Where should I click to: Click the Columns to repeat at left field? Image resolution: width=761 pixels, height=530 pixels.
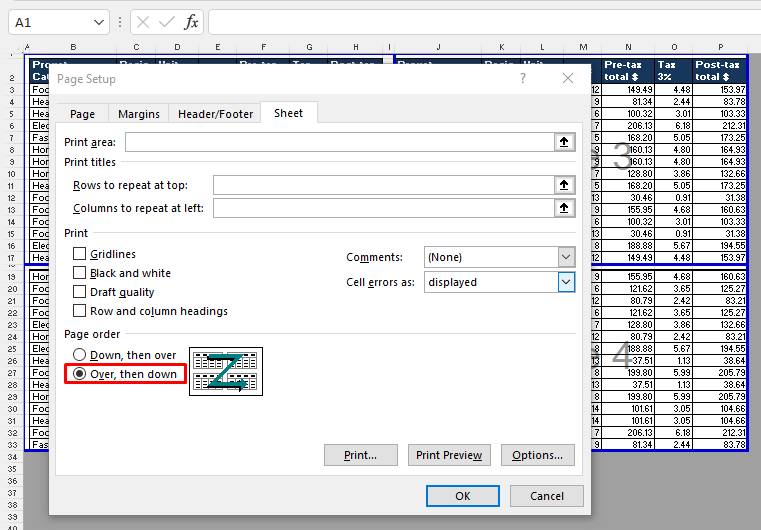(x=383, y=208)
